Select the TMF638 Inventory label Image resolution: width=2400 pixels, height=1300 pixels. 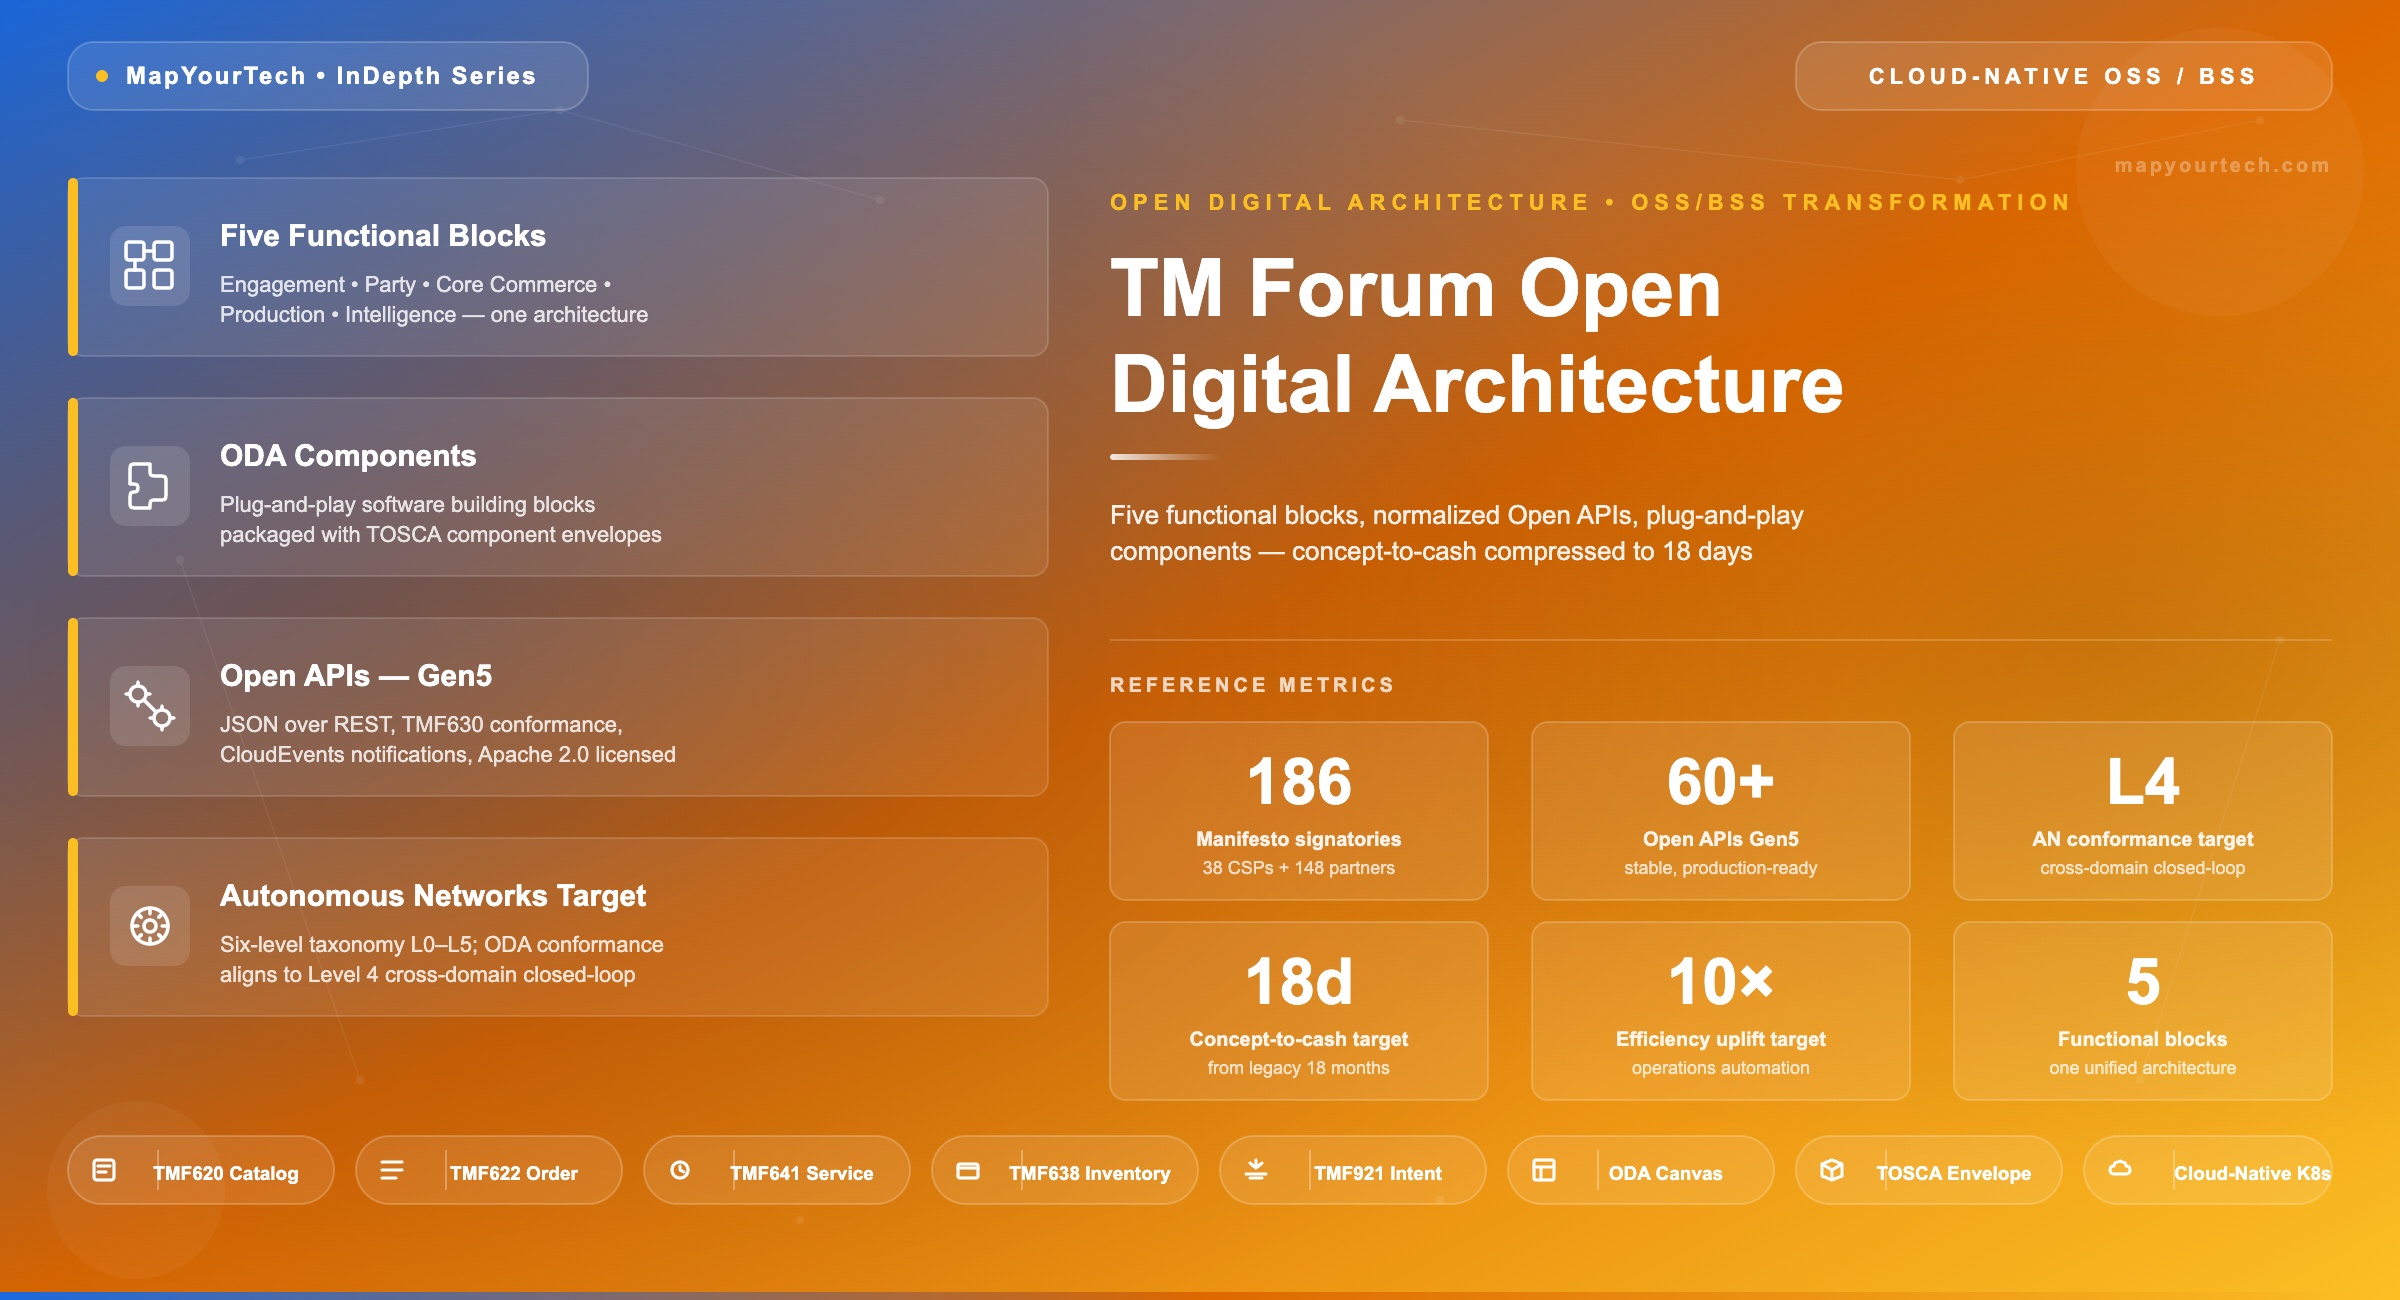tap(1090, 1173)
